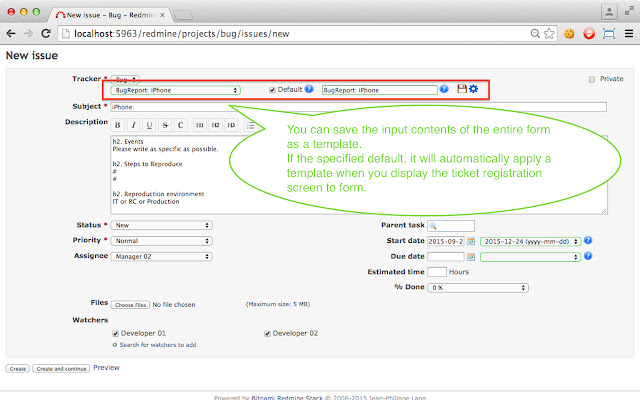The width and height of the screenshot is (640, 400).
Task: Open Due date calendar picker icon
Action: pyautogui.click(x=471, y=257)
